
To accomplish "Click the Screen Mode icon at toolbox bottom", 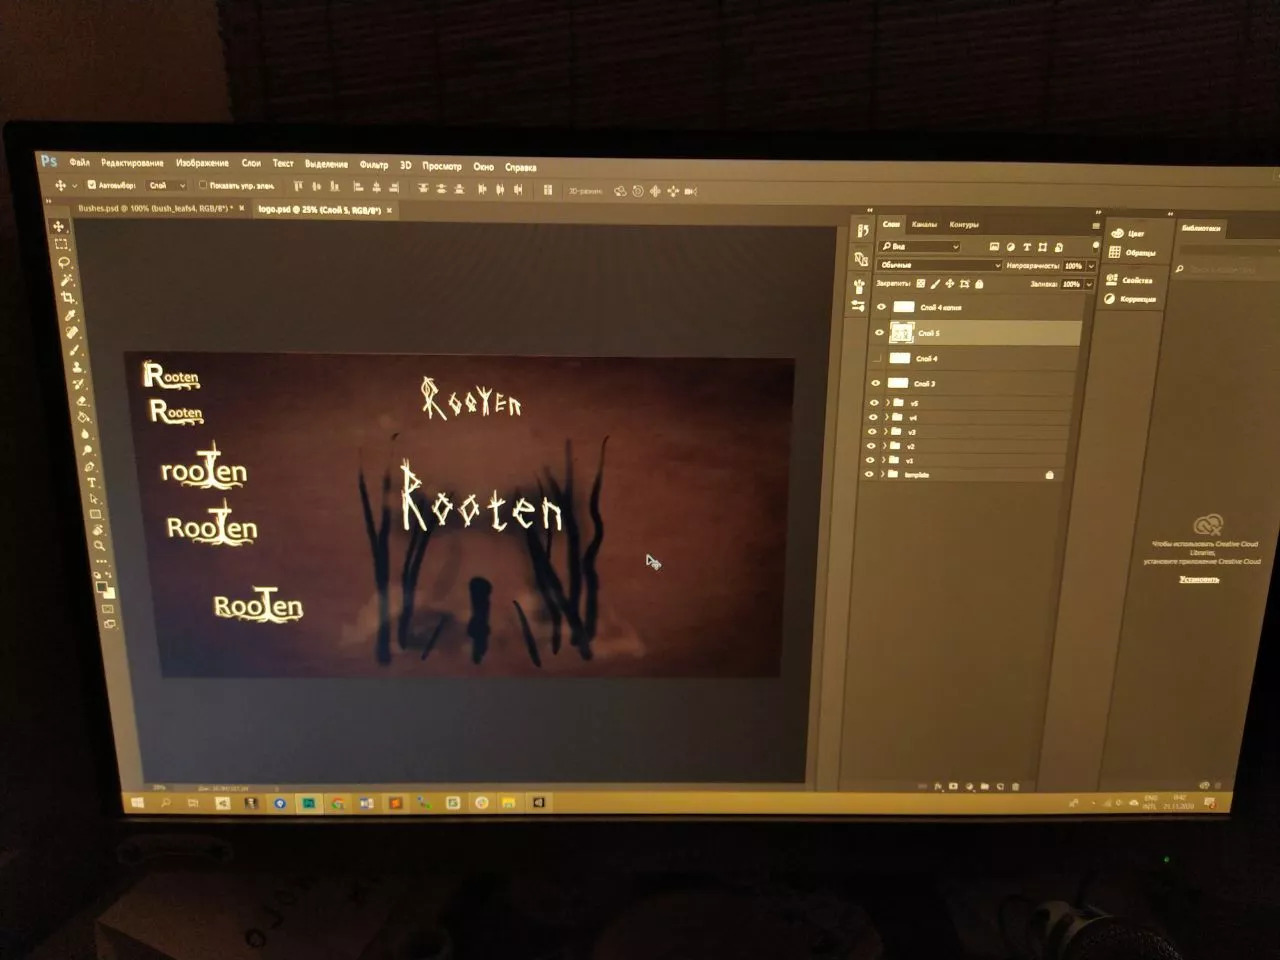I will tap(109, 623).
